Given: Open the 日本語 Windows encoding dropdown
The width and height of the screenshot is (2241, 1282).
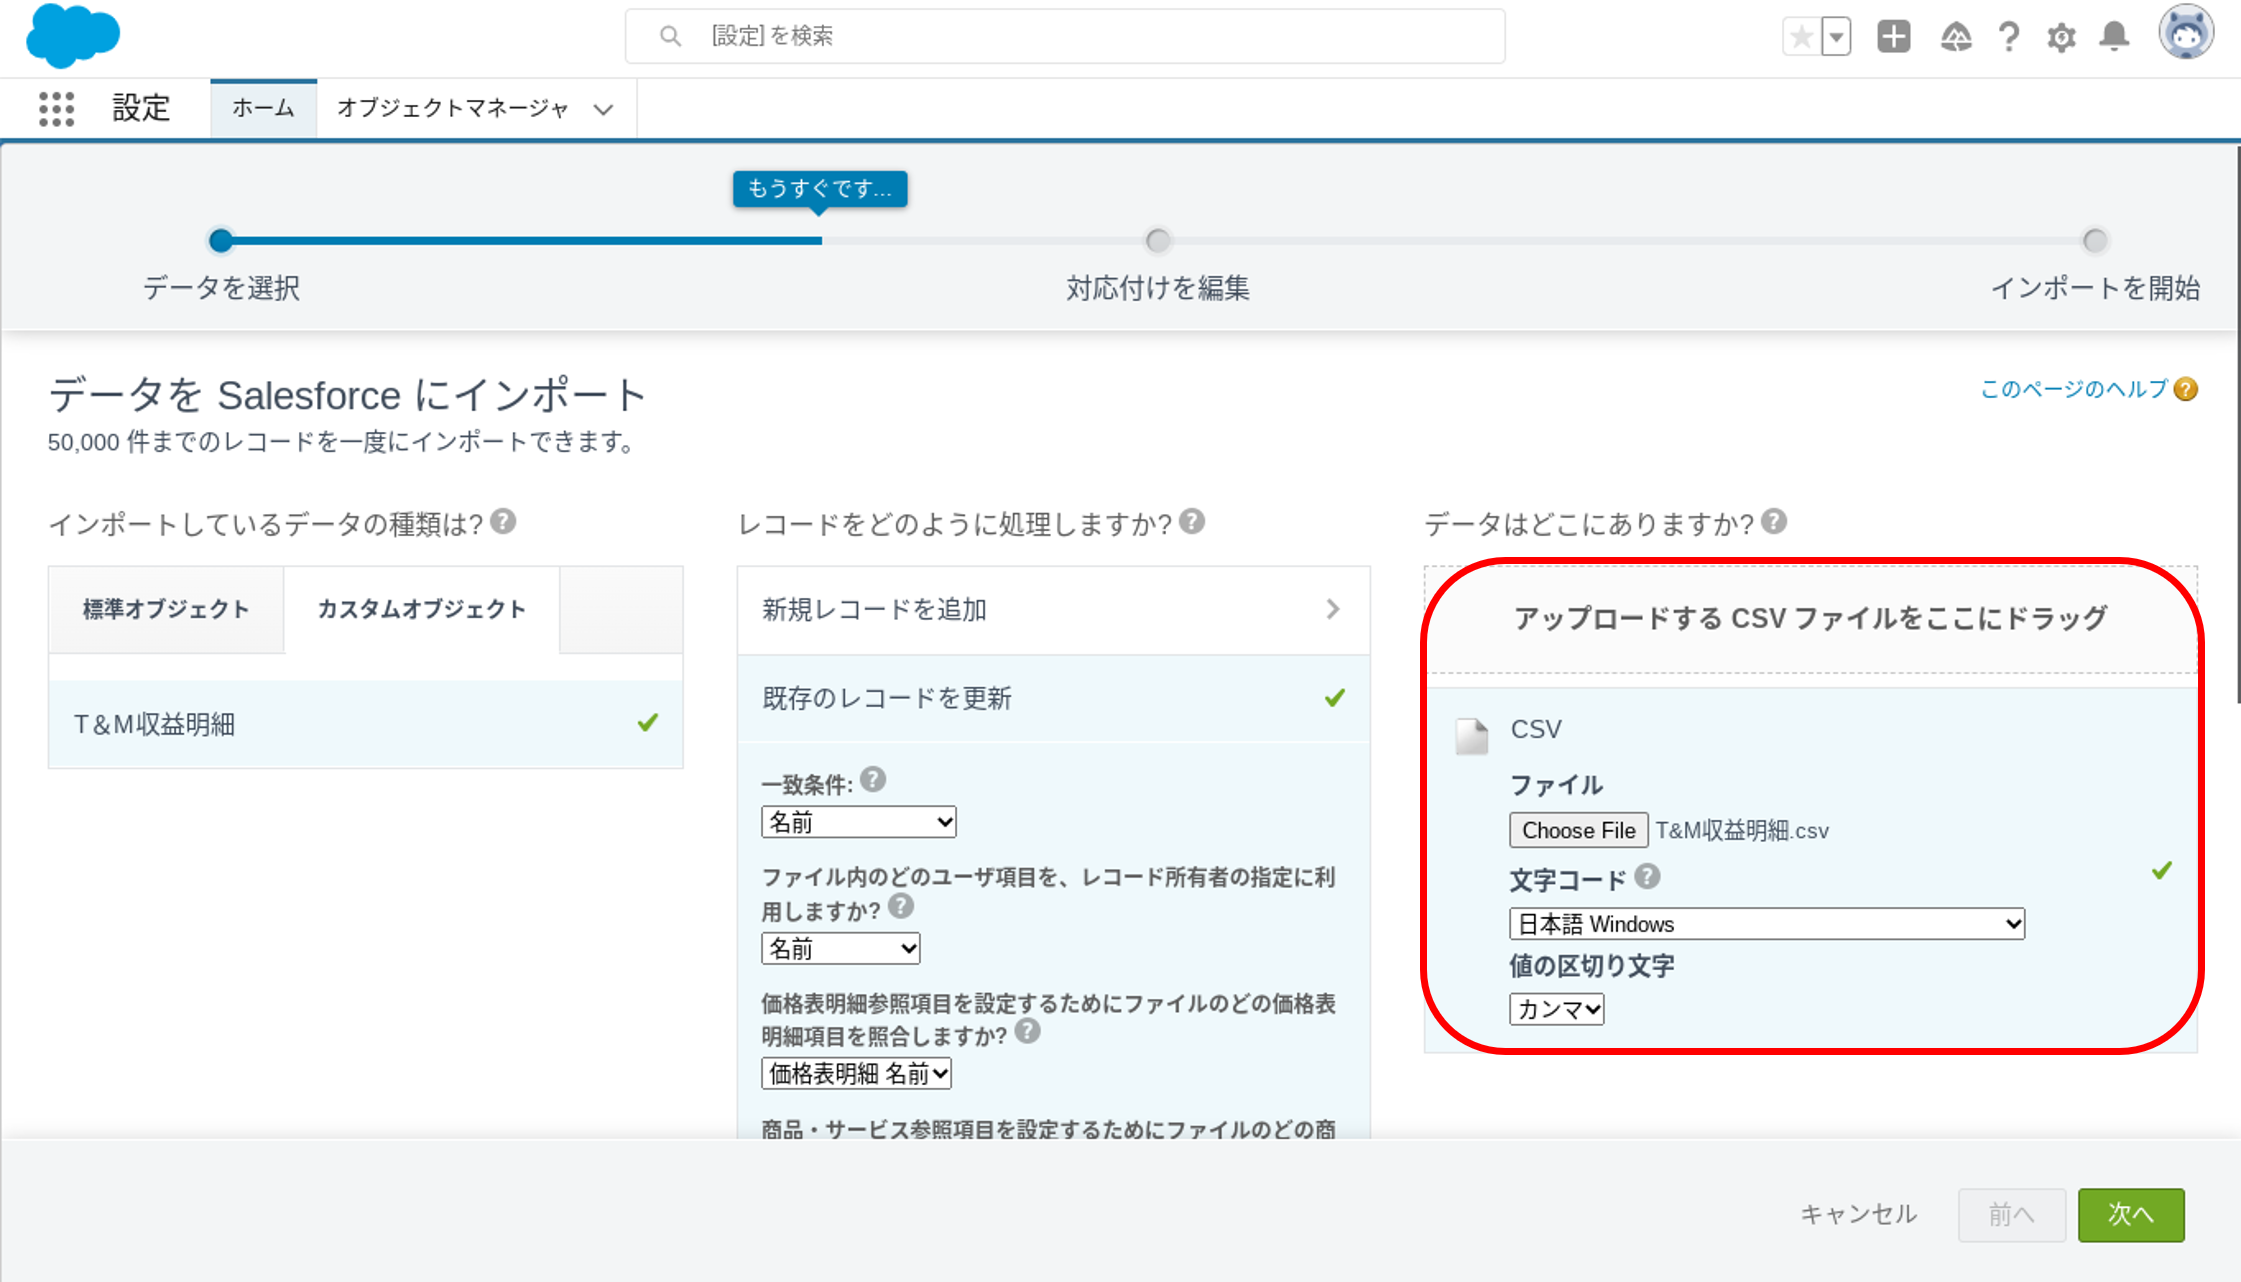Looking at the screenshot, I should (1767, 924).
